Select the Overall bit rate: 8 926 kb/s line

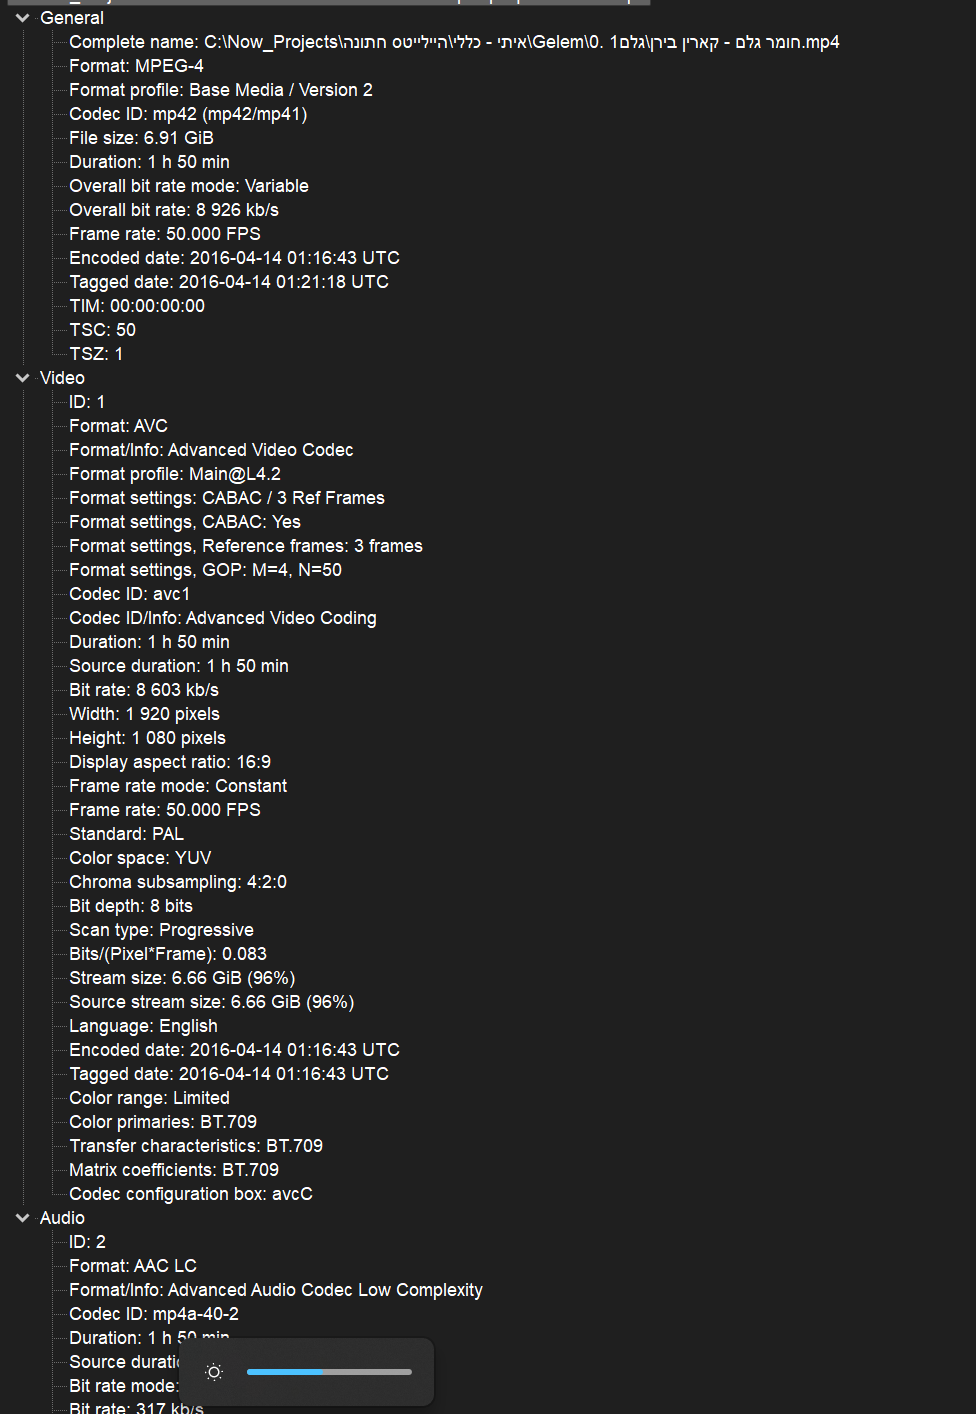coord(174,209)
